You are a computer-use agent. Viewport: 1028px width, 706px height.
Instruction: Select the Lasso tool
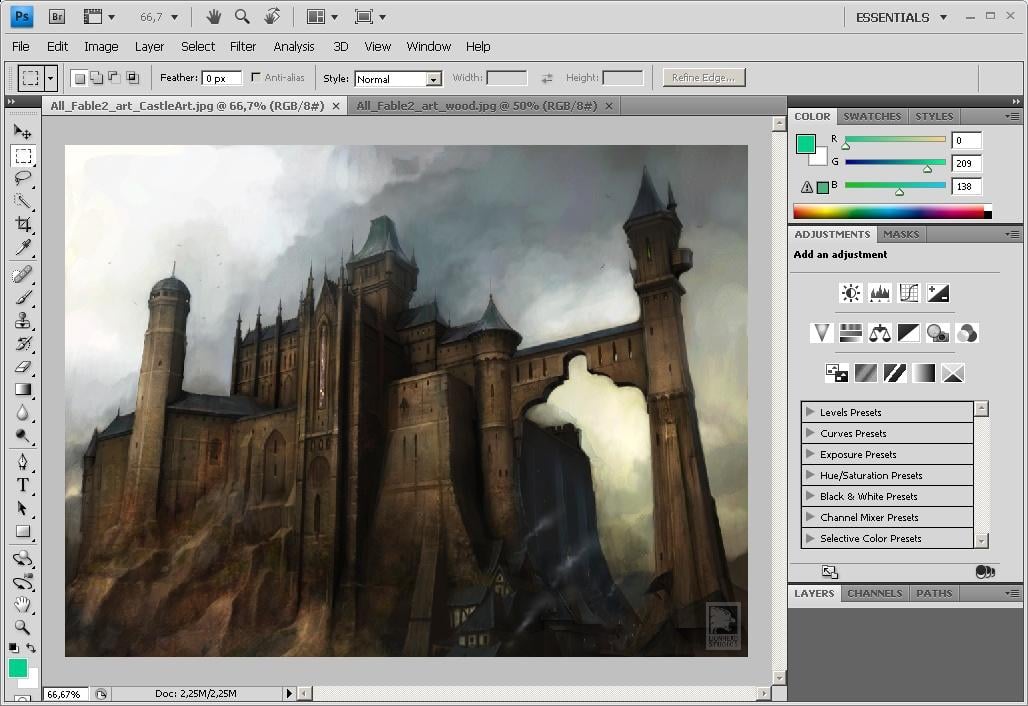coord(22,179)
